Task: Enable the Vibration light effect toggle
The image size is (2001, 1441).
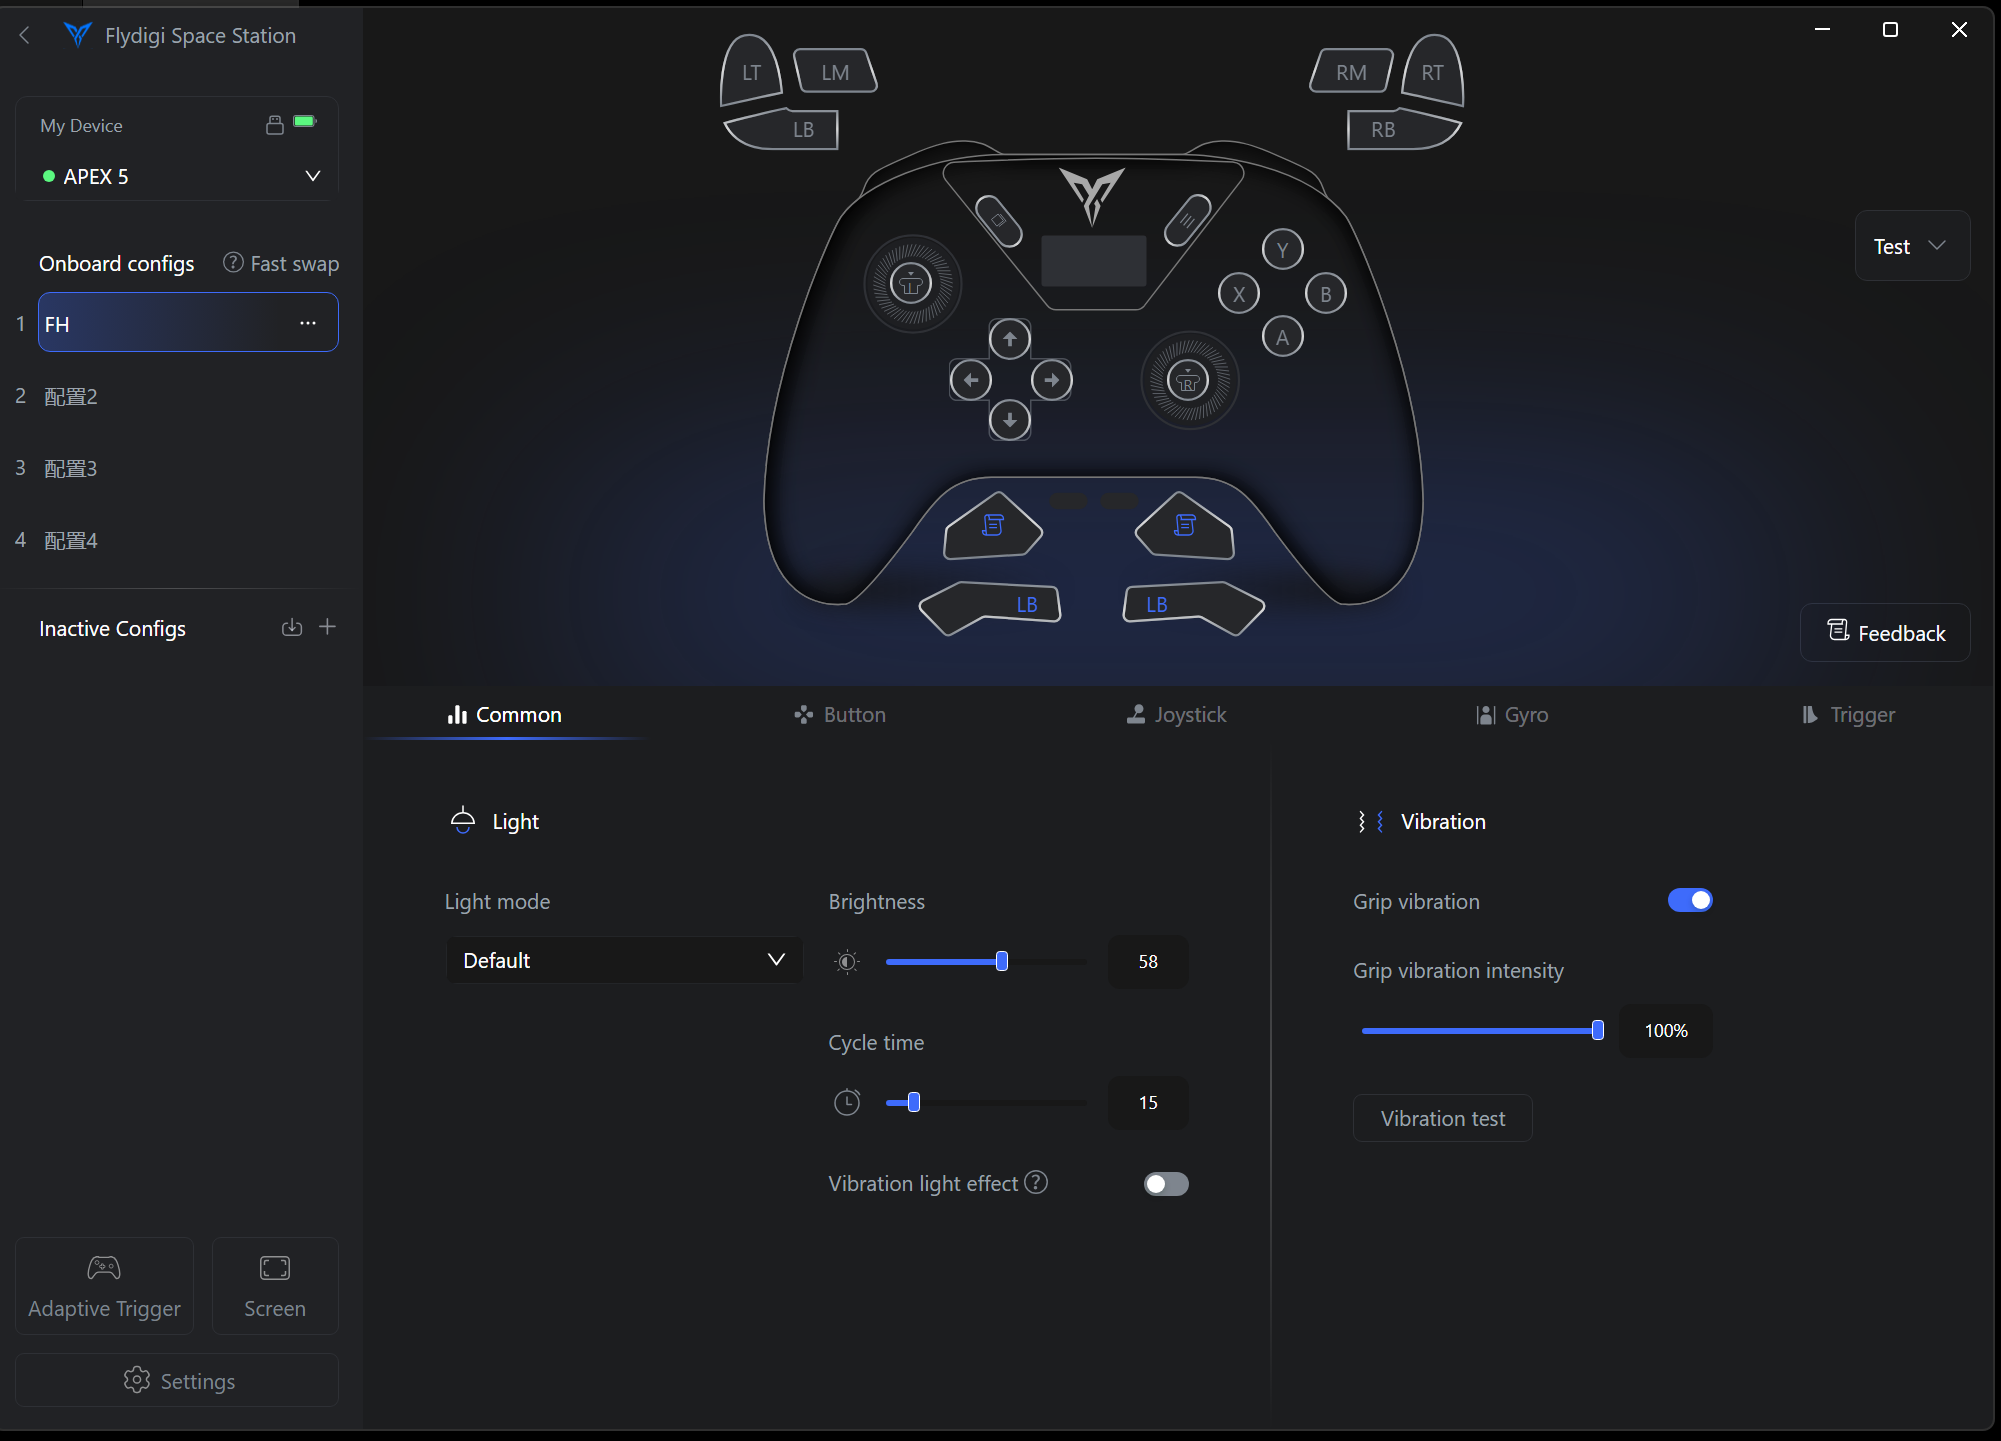Action: click(x=1165, y=1184)
